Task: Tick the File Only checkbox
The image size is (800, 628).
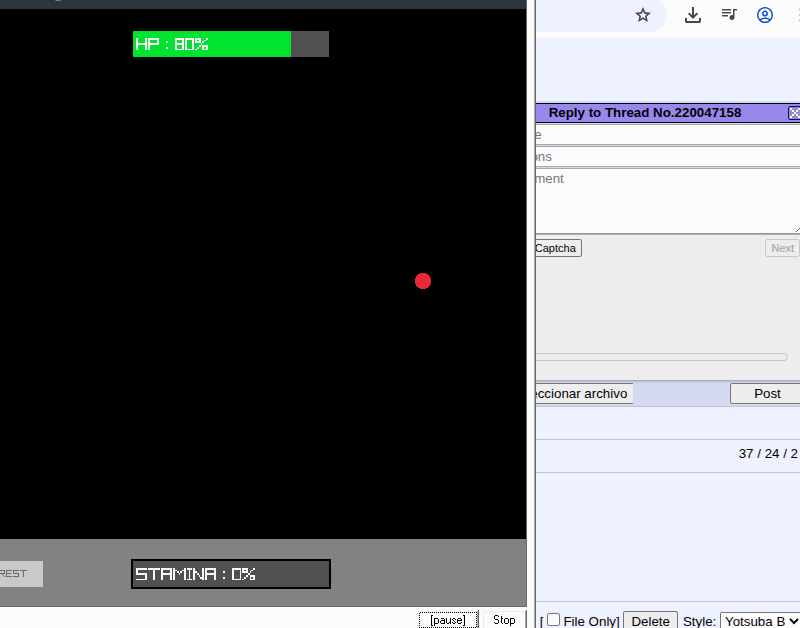Action: coord(553,620)
